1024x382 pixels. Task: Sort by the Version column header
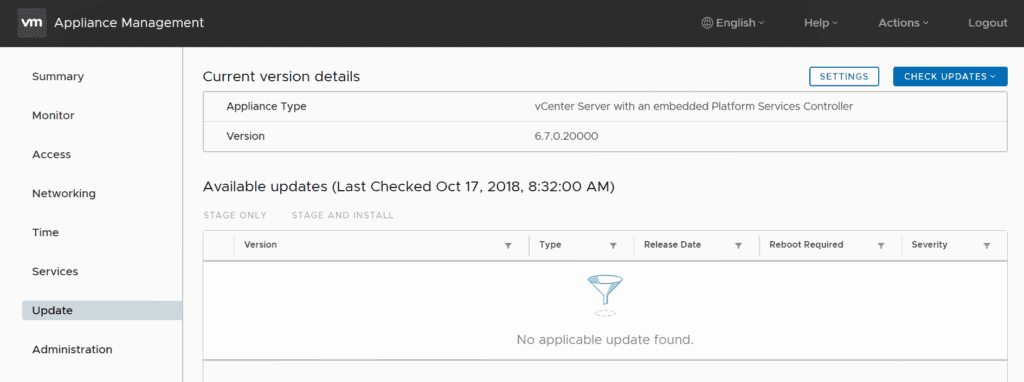pyautogui.click(x=261, y=245)
